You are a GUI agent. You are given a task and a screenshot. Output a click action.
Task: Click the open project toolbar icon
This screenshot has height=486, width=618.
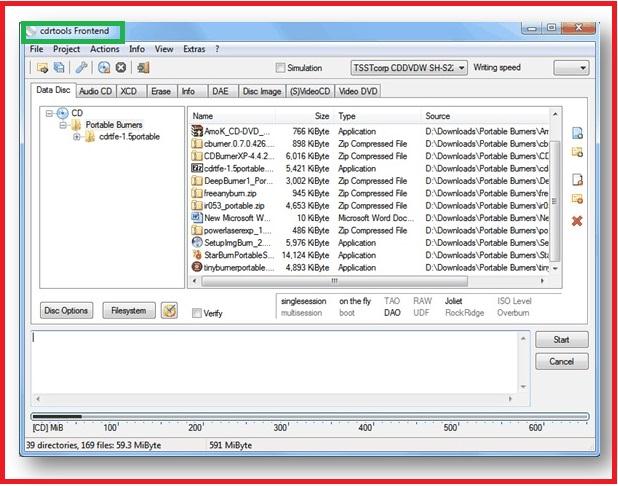pos(43,68)
